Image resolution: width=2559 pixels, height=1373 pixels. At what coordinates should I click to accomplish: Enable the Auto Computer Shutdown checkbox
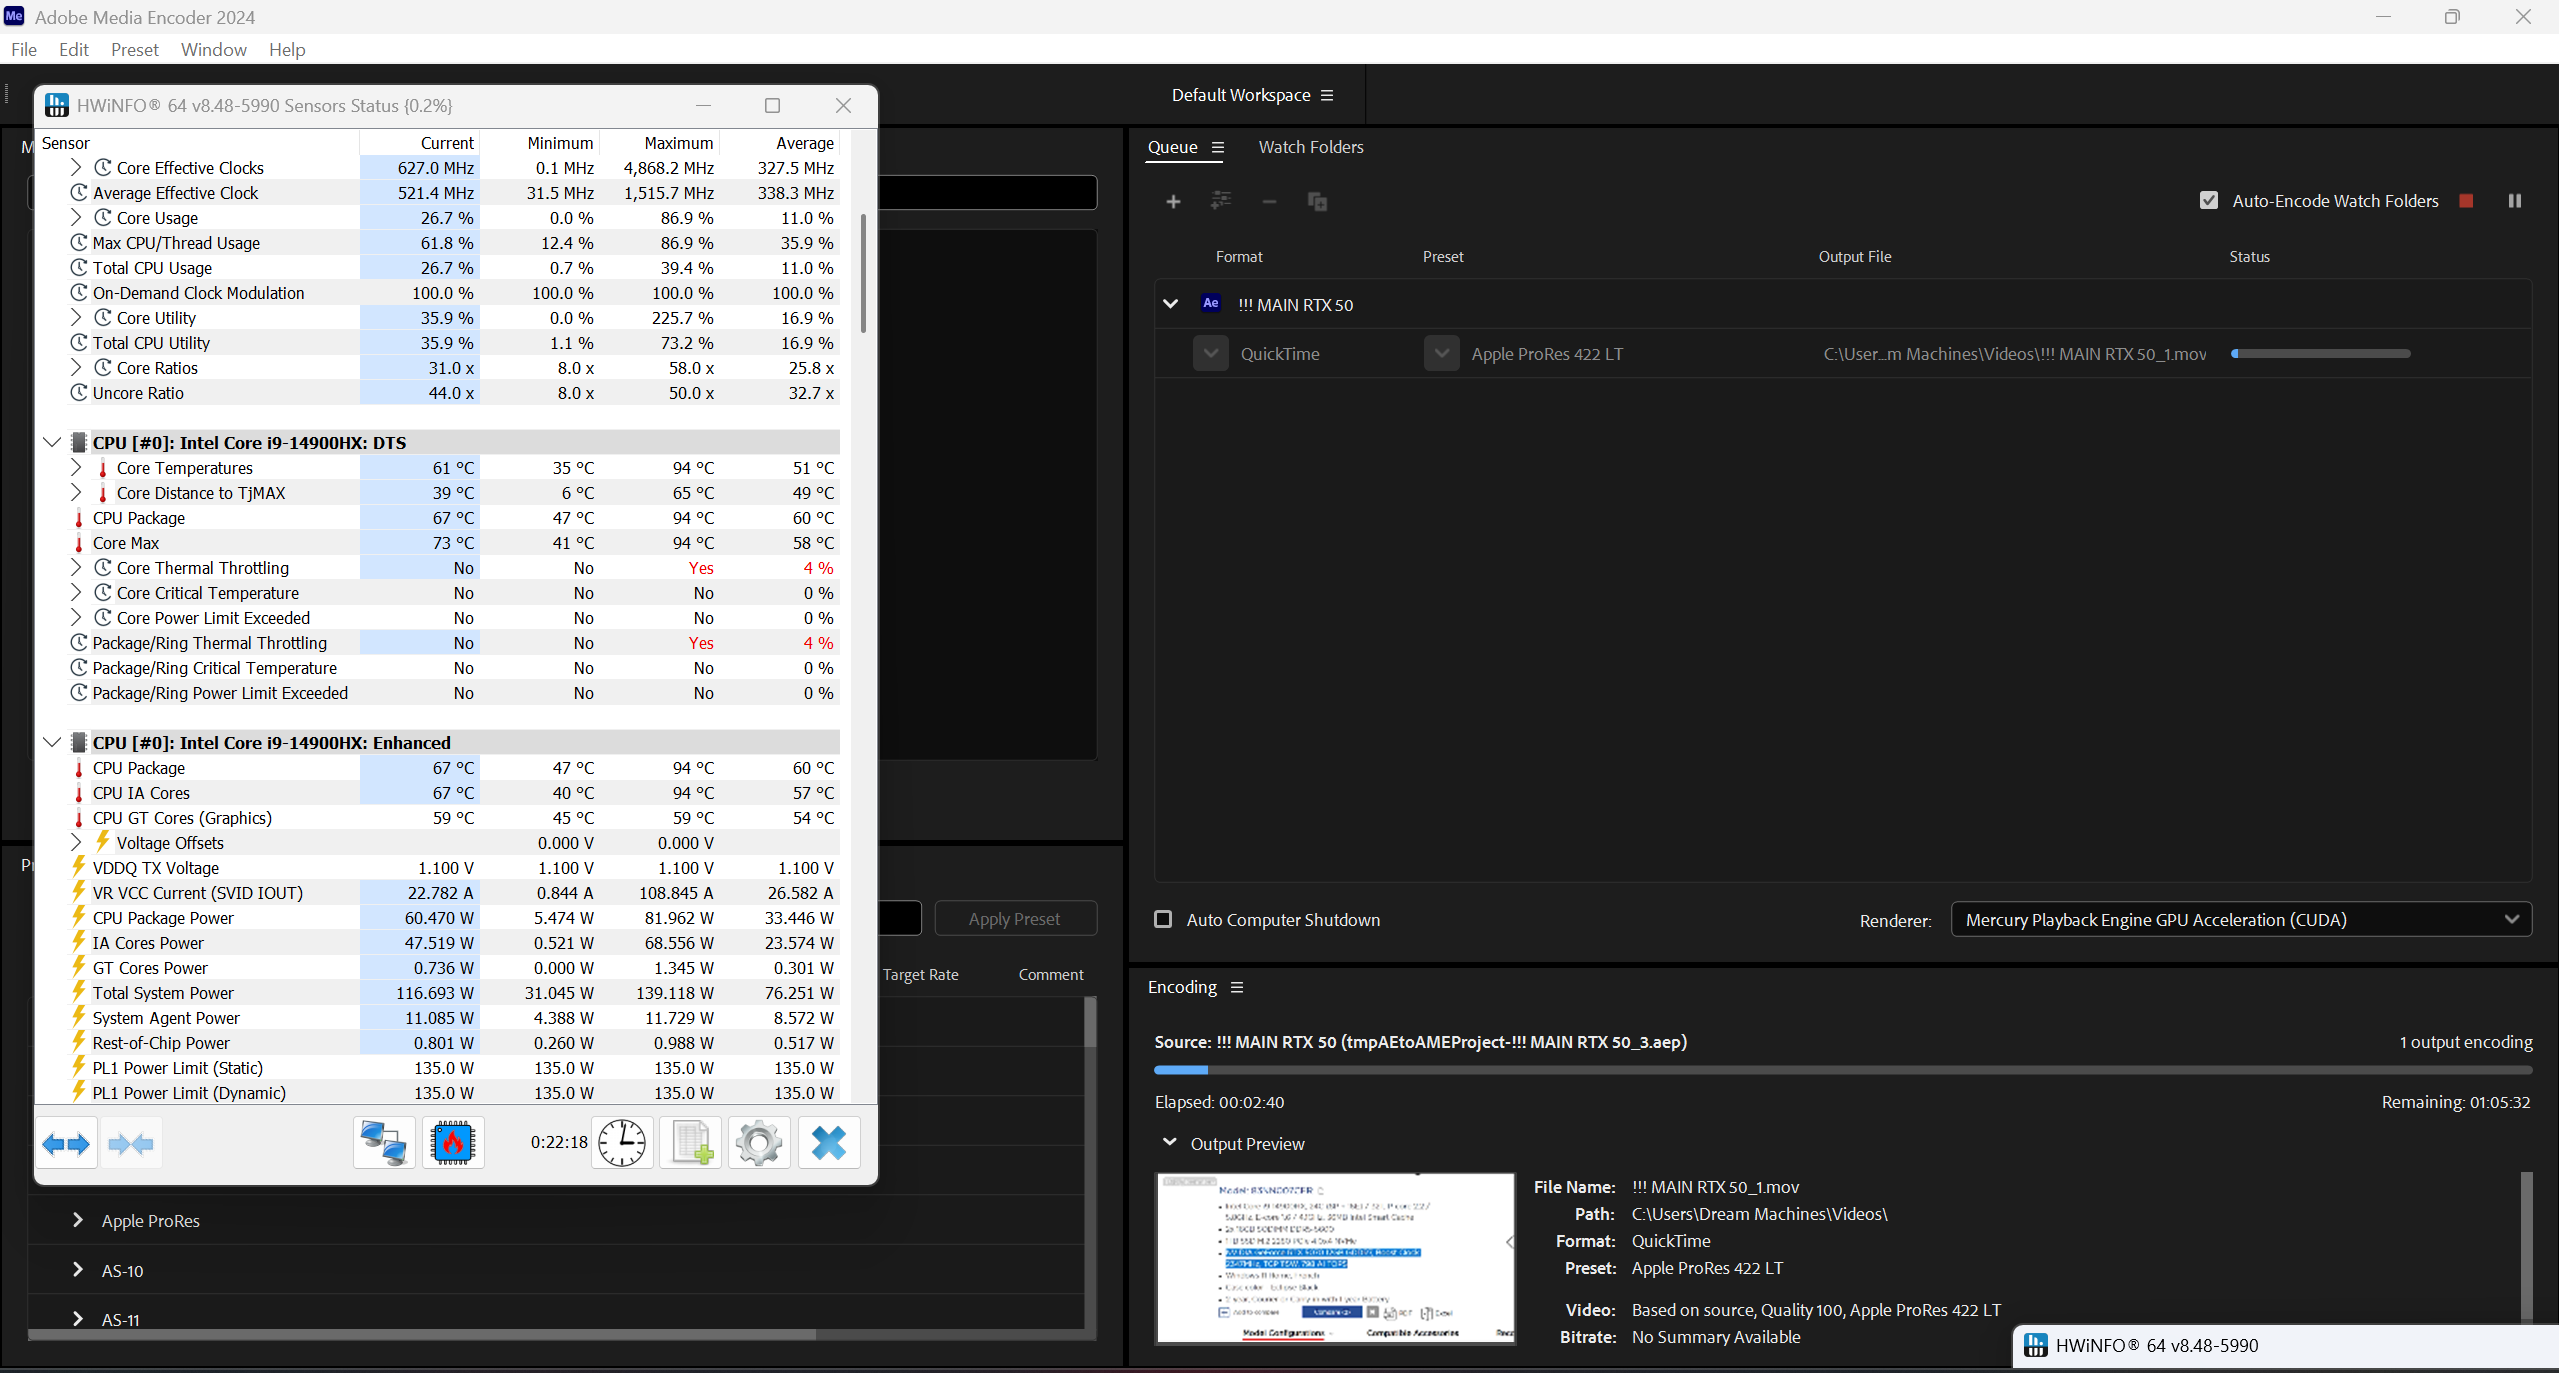[x=1163, y=919]
